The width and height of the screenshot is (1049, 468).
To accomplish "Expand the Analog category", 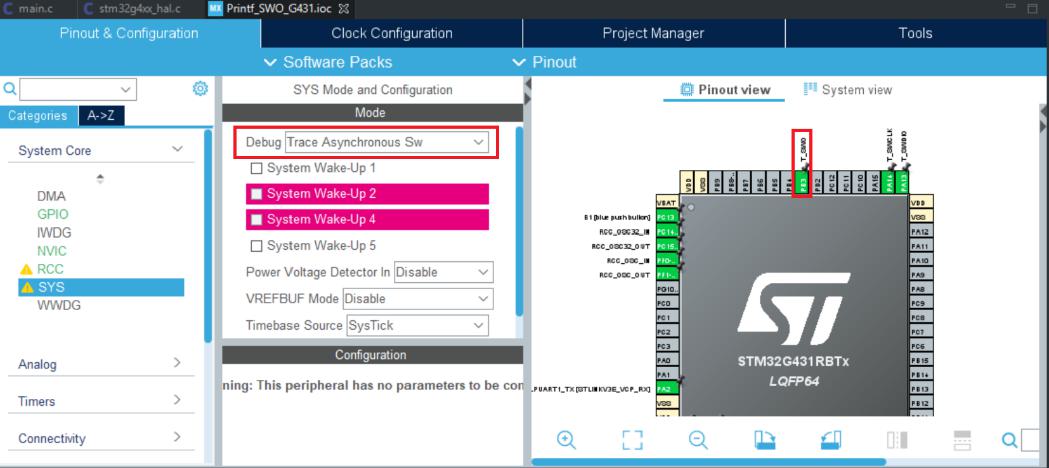I will point(100,364).
